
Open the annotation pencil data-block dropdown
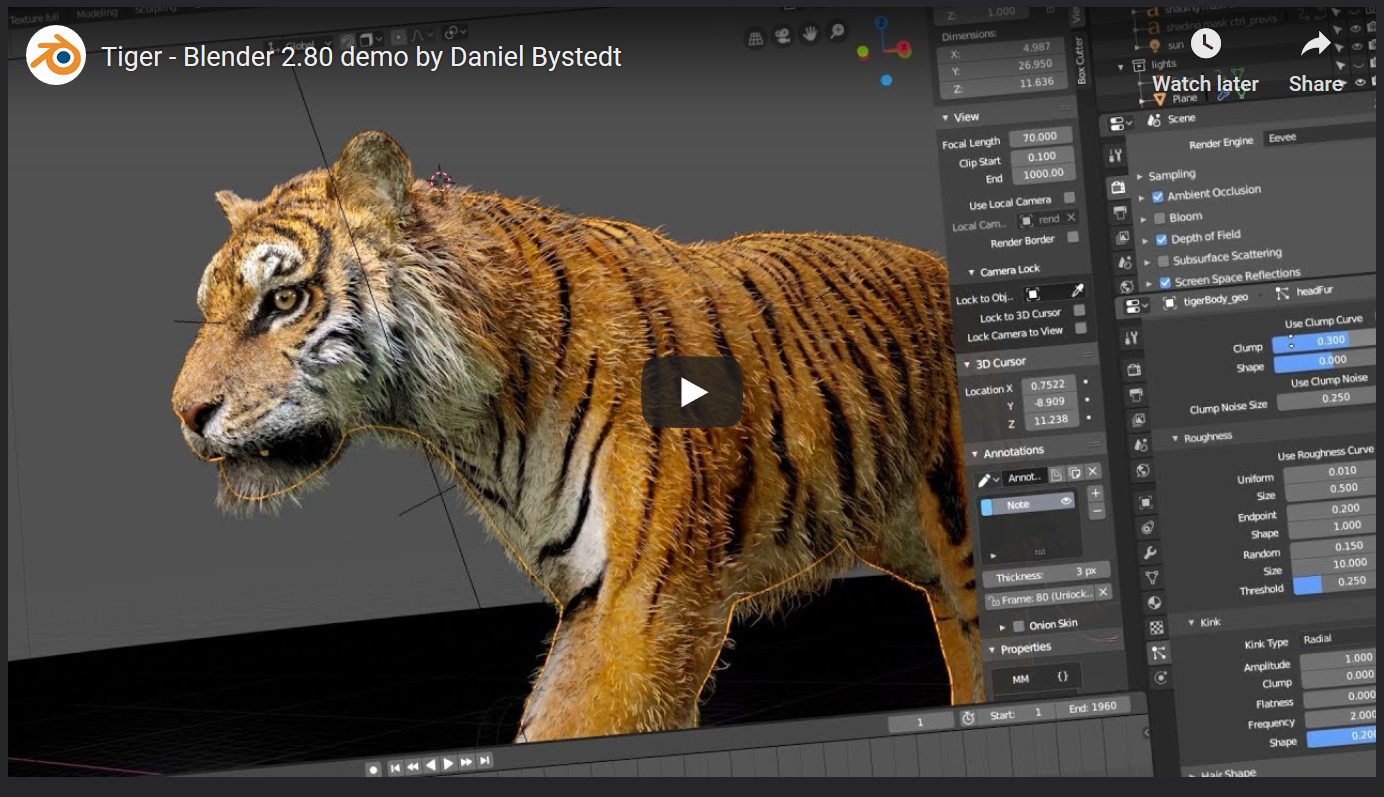[989, 479]
